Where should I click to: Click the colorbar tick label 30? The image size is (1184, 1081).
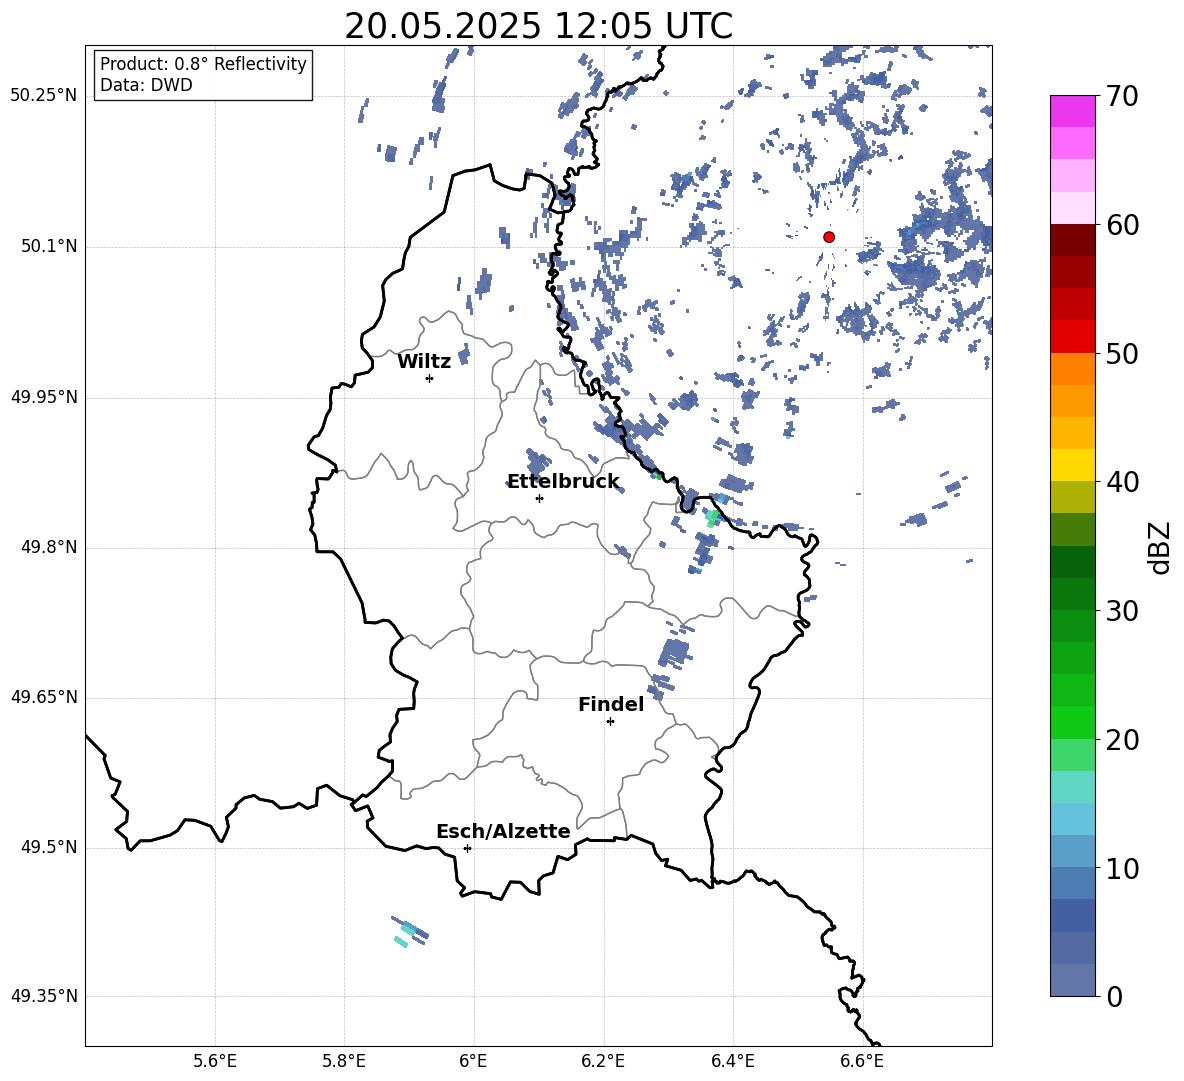(x=1123, y=611)
